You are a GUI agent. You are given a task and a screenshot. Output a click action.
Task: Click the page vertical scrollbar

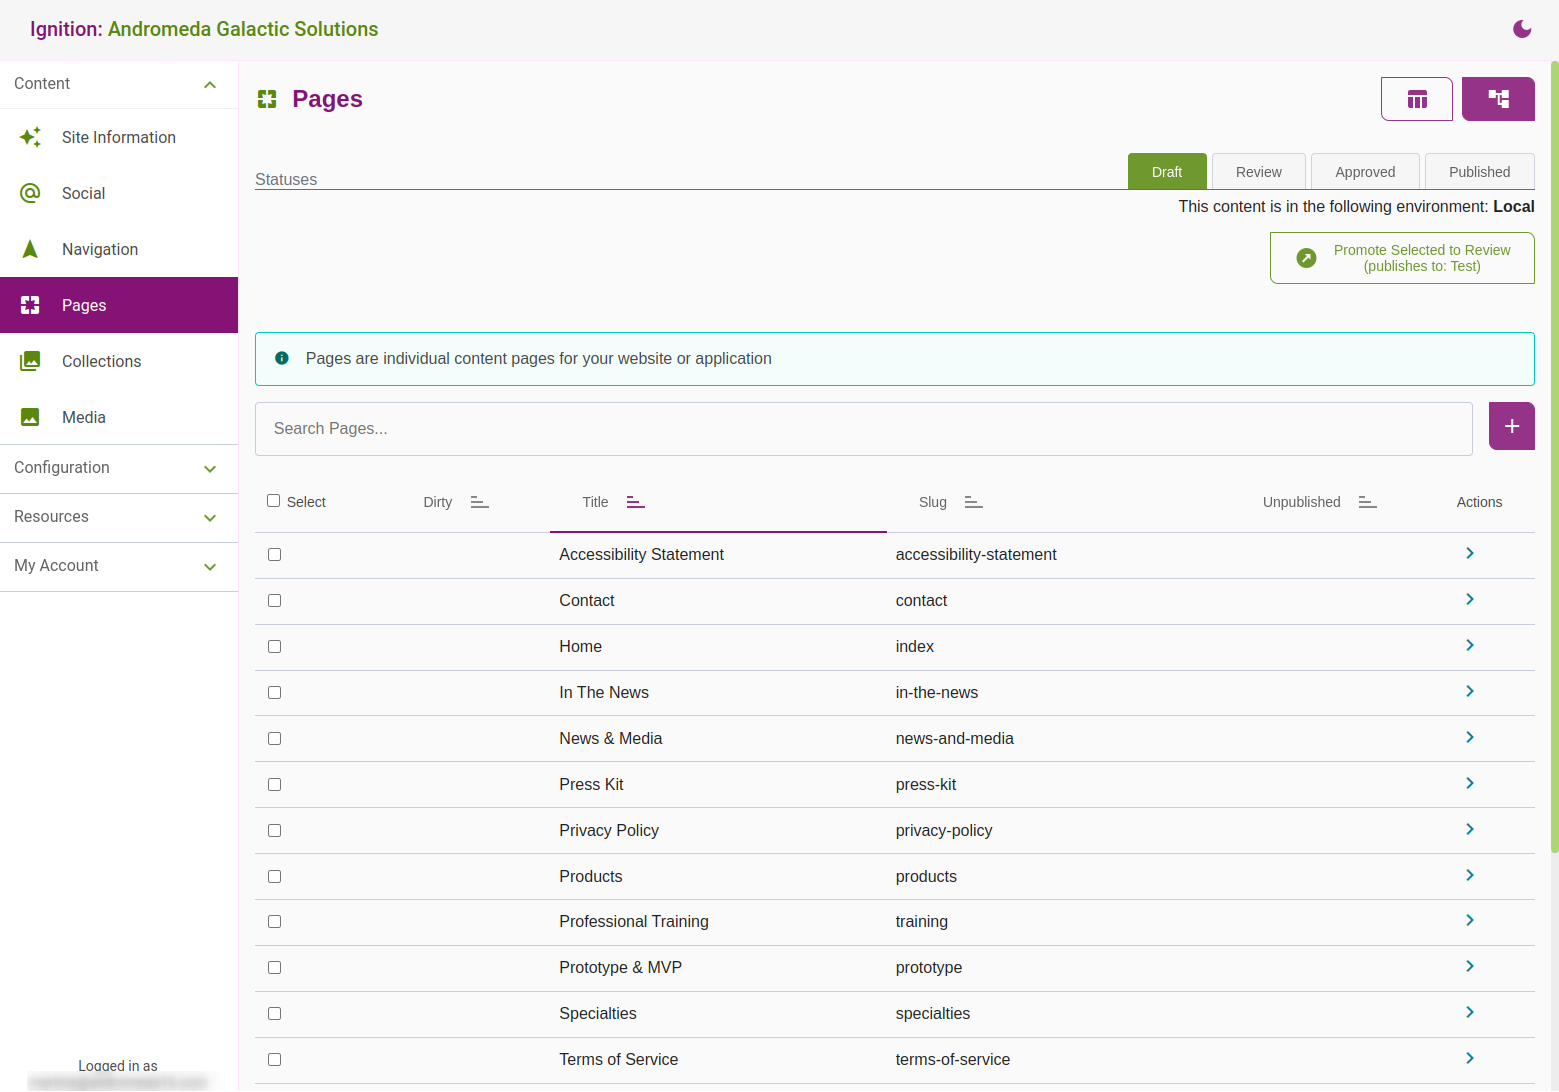pos(1554,457)
